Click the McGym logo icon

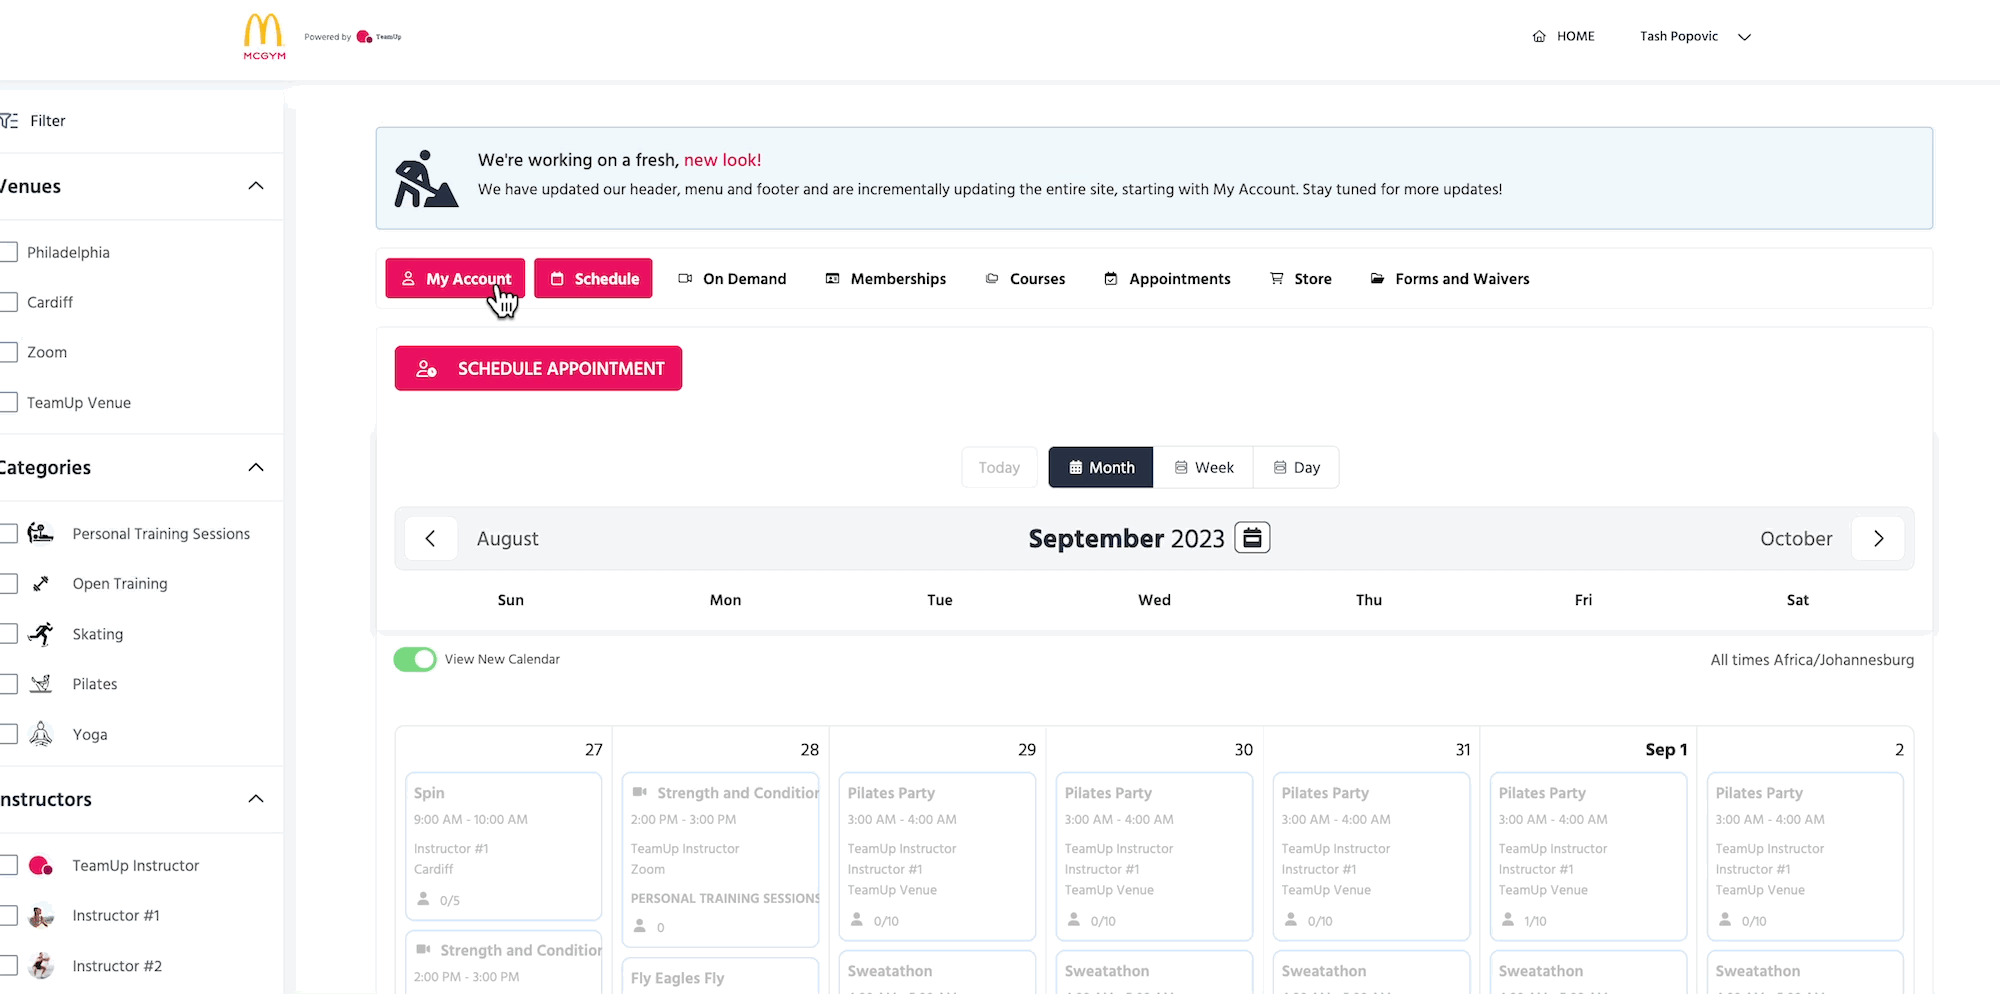264,36
